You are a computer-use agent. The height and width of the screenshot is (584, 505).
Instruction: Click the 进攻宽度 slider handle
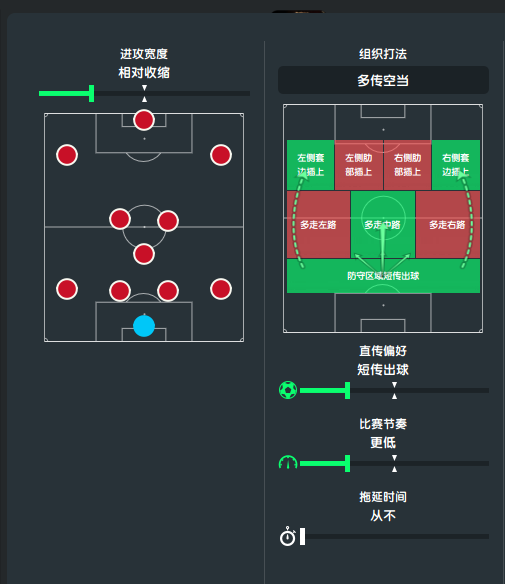[92, 93]
